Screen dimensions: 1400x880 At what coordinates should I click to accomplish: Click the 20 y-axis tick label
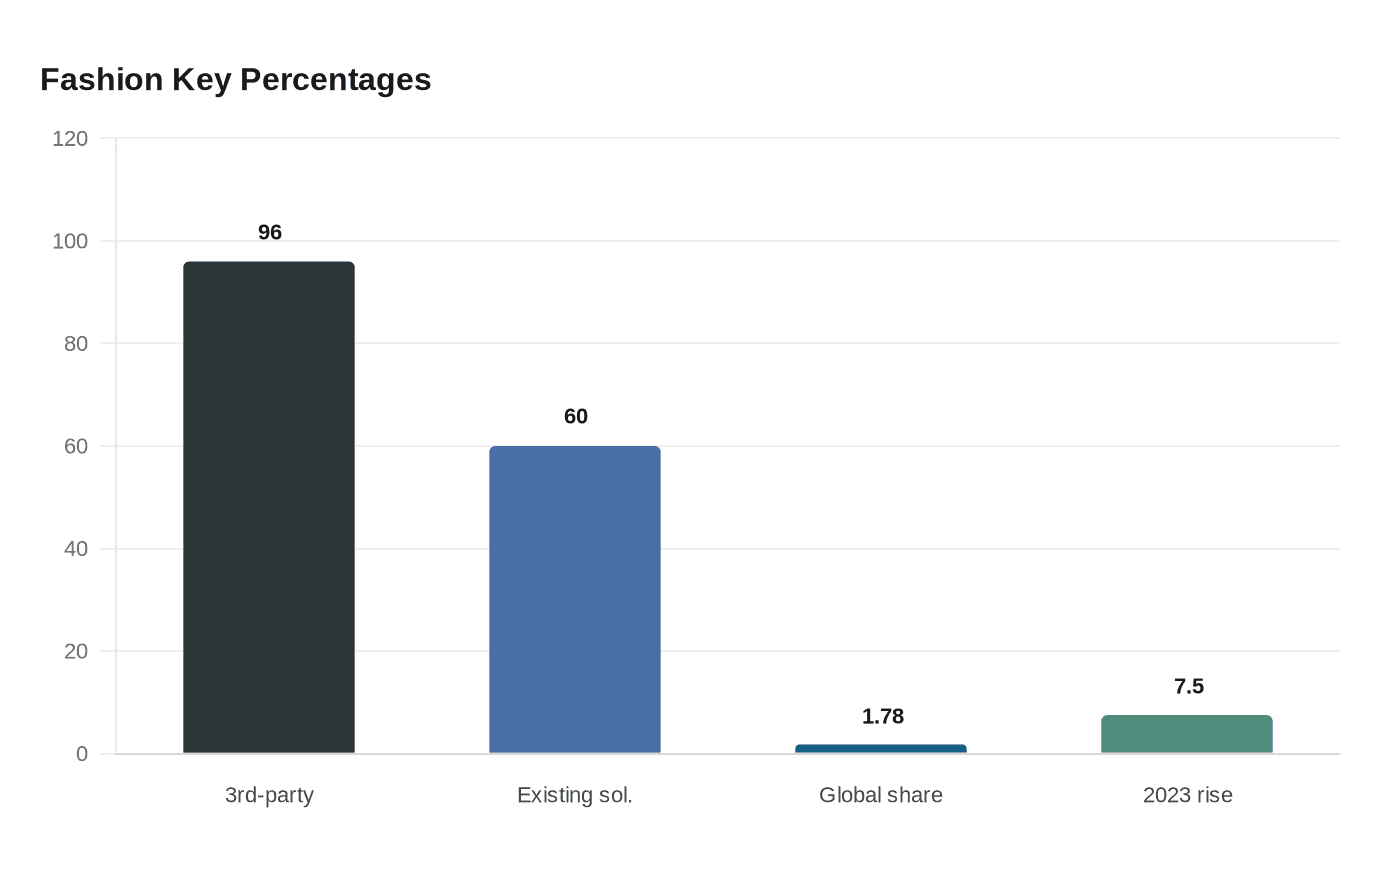76,651
